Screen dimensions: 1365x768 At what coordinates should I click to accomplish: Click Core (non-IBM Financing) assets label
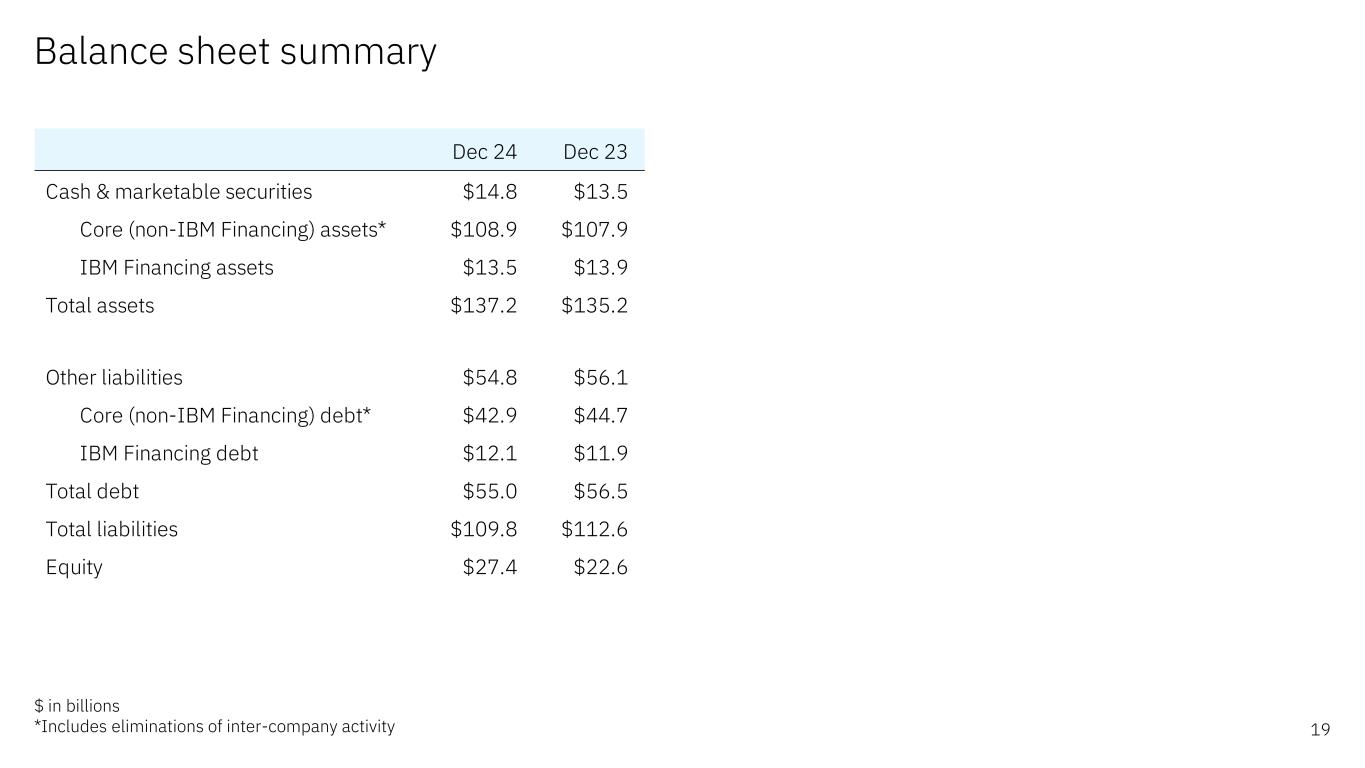[233, 230]
